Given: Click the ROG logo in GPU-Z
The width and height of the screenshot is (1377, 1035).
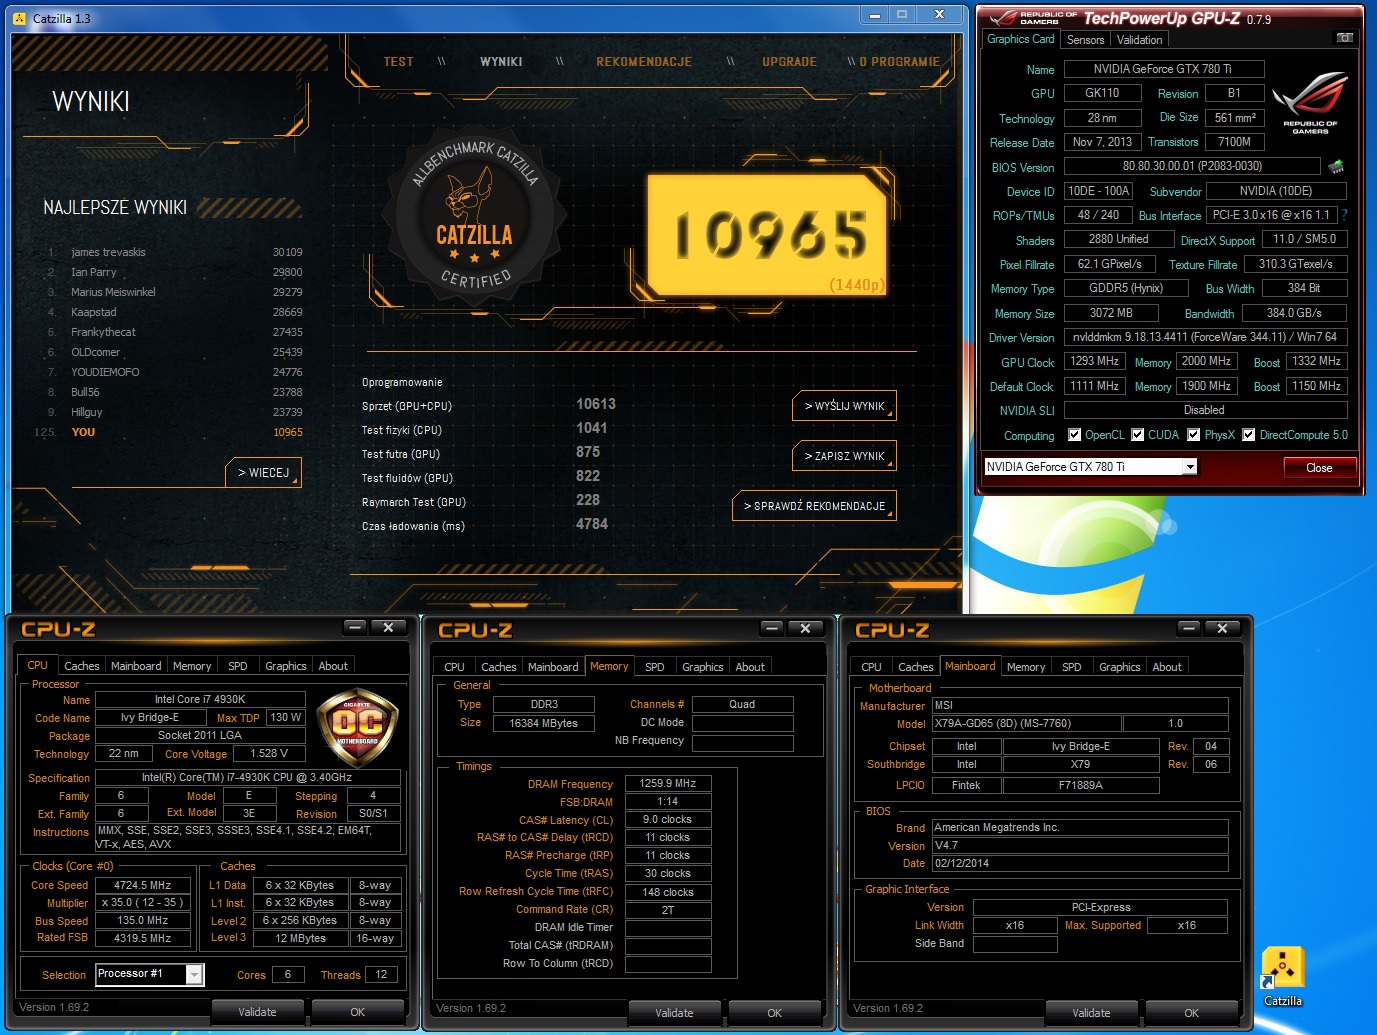Looking at the screenshot, I should coord(1310,104).
